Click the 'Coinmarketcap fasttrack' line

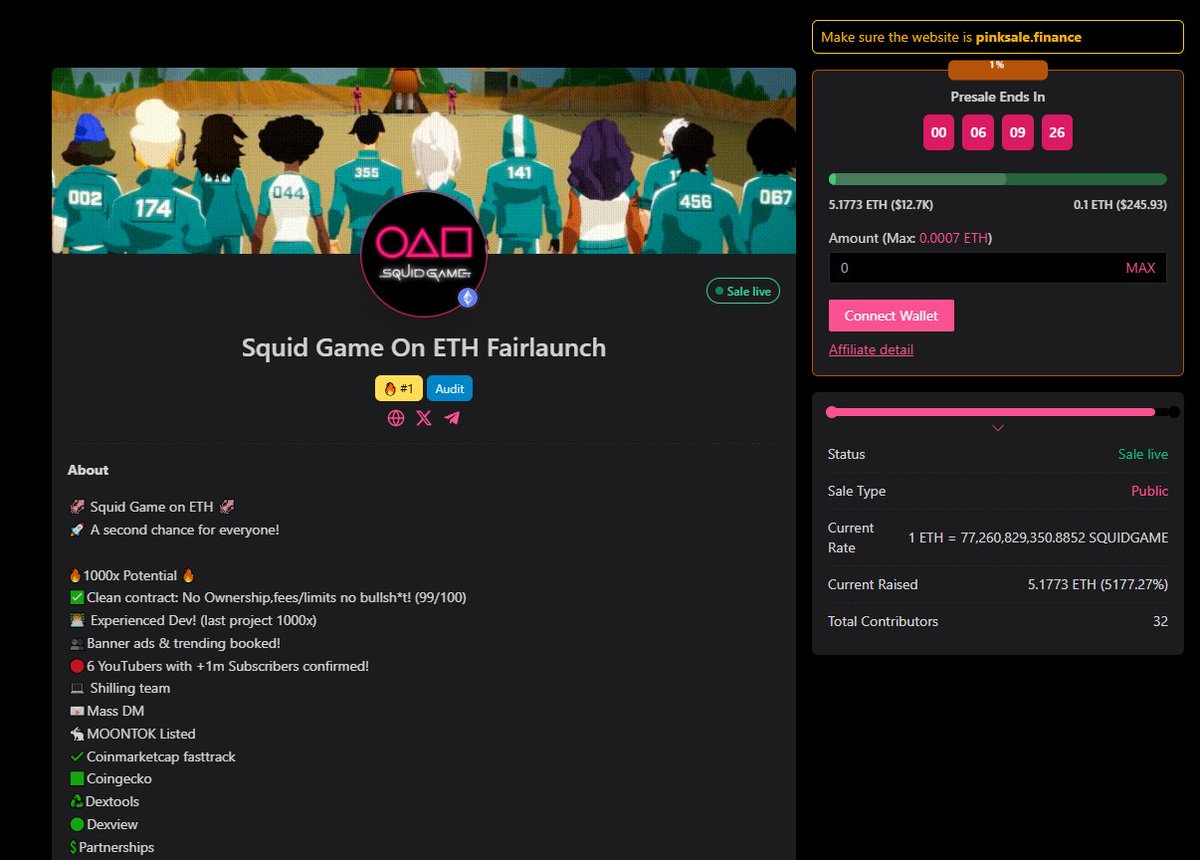point(152,757)
